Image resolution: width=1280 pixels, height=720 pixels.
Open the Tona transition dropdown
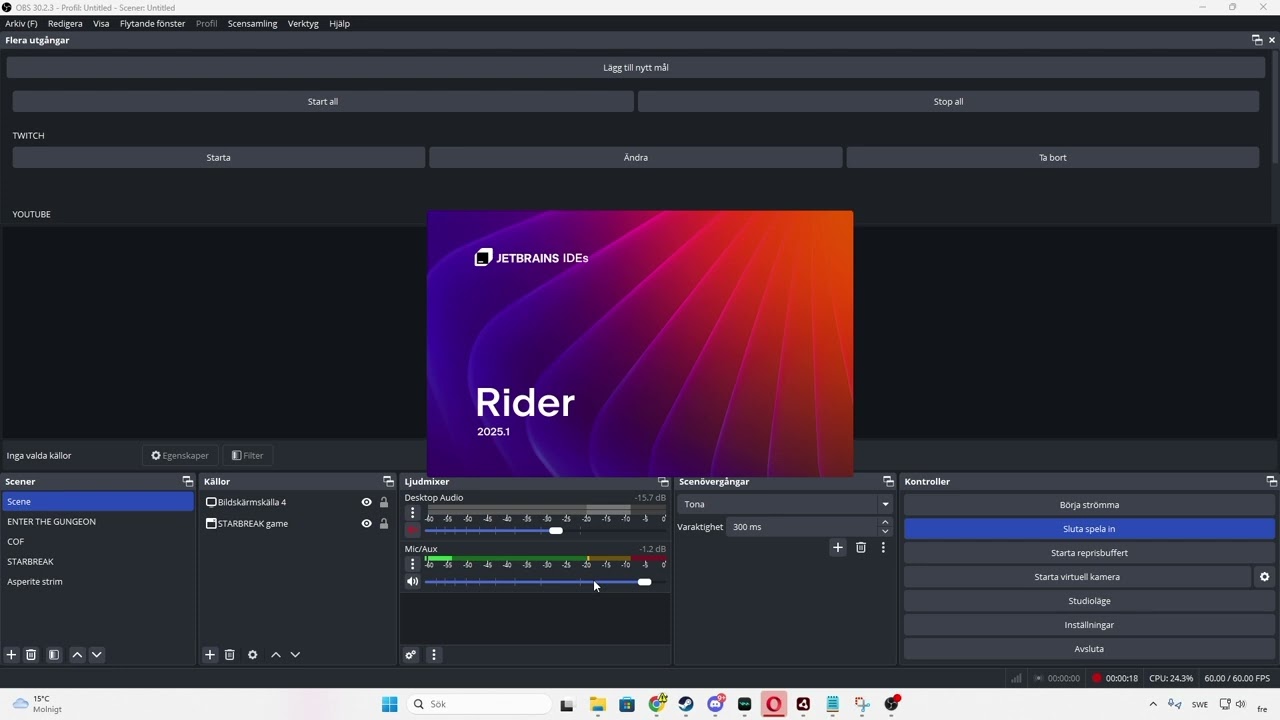click(x=784, y=504)
